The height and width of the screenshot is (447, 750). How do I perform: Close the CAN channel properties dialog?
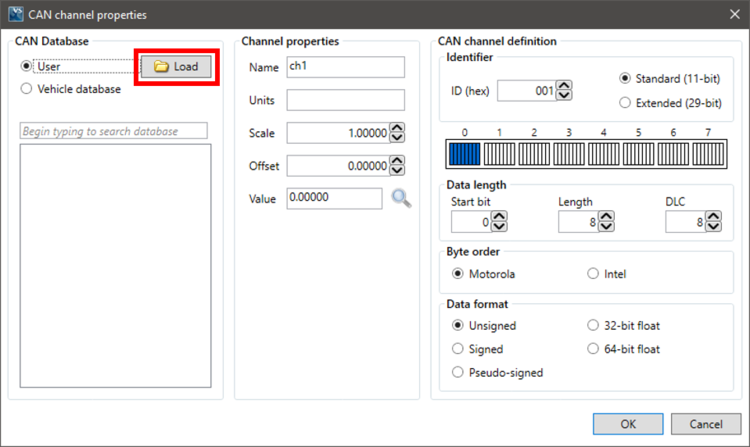735,14
